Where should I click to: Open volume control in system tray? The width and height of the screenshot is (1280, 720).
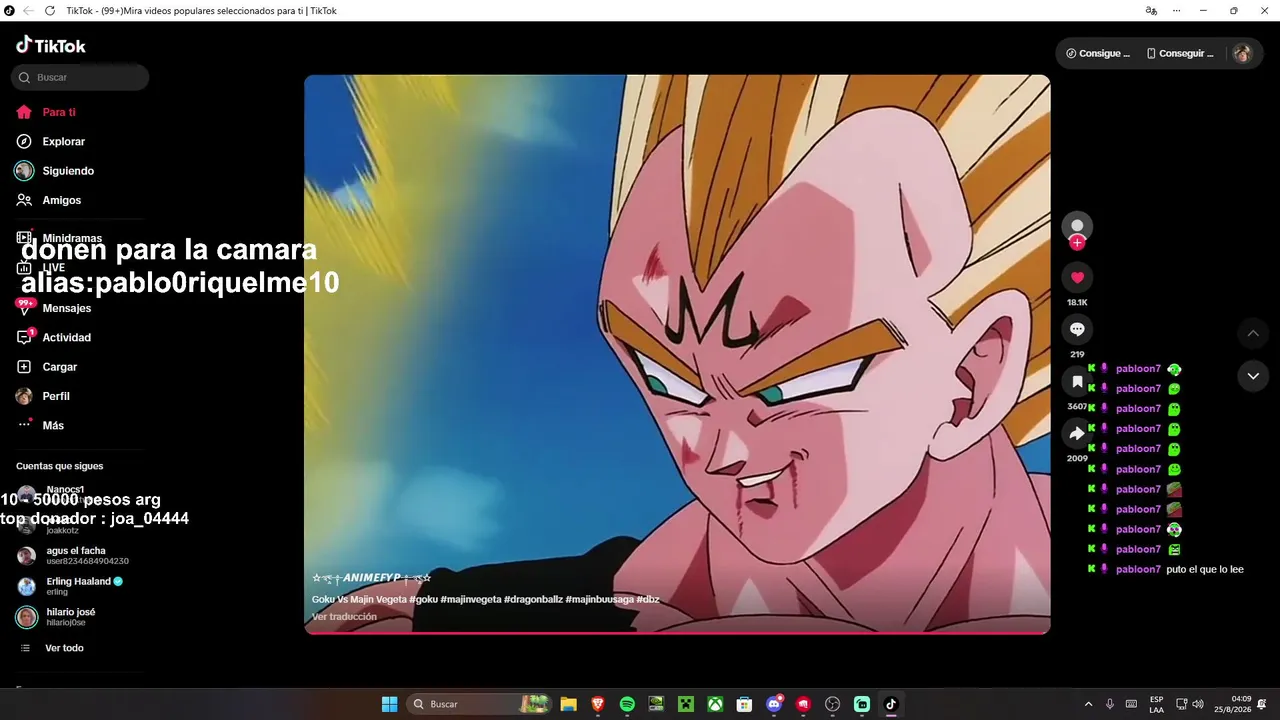(1198, 704)
